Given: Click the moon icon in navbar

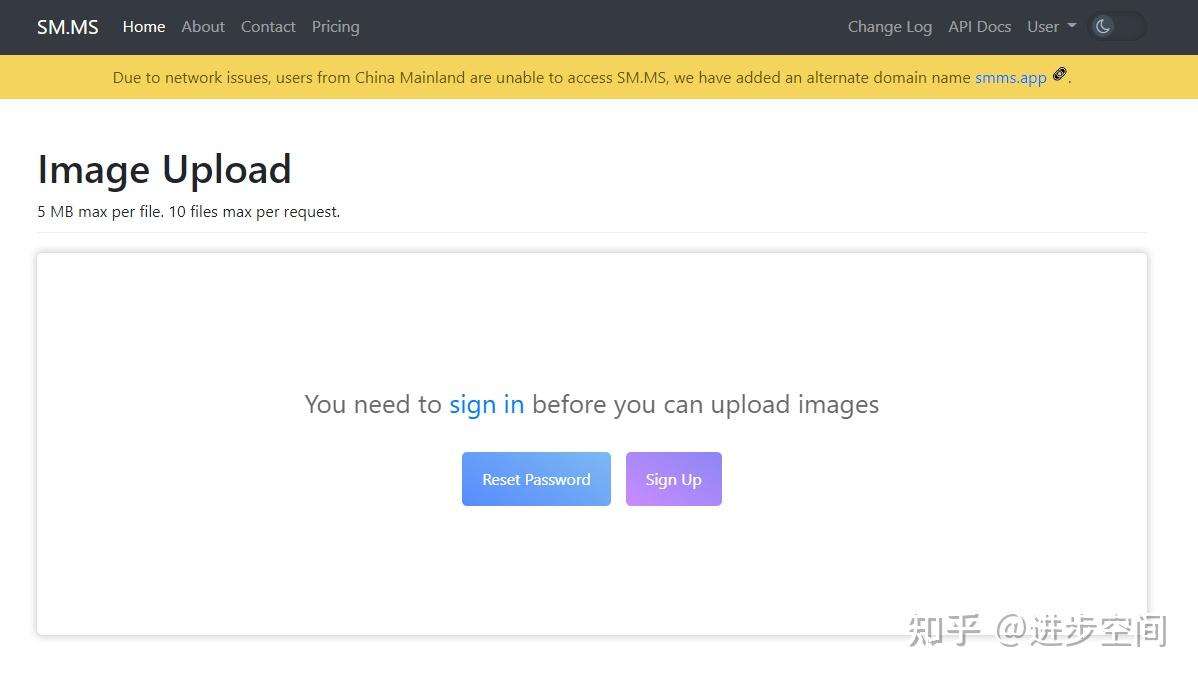Looking at the screenshot, I should click(x=1102, y=27).
